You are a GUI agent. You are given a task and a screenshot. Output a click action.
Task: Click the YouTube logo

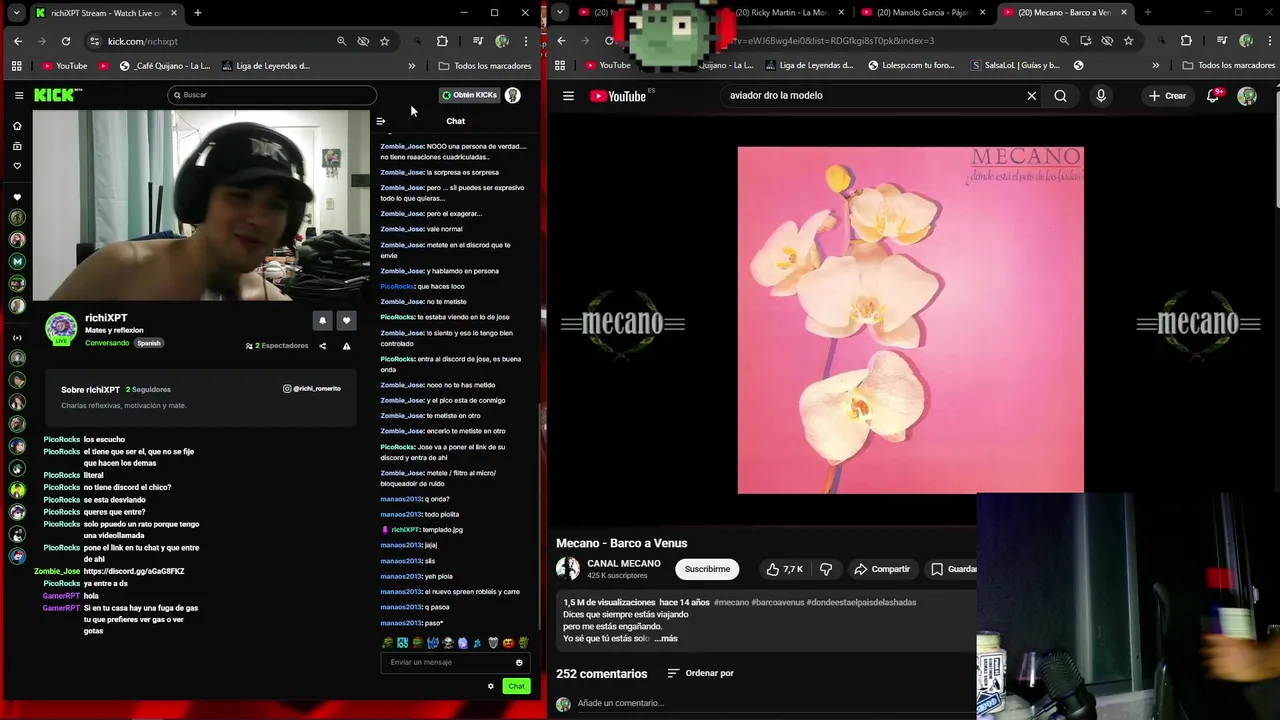click(x=618, y=96)
